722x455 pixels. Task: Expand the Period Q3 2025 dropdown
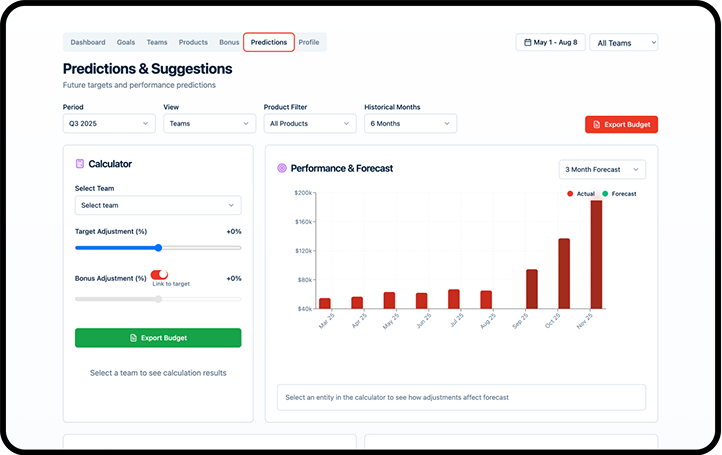[x=109, y=124]
